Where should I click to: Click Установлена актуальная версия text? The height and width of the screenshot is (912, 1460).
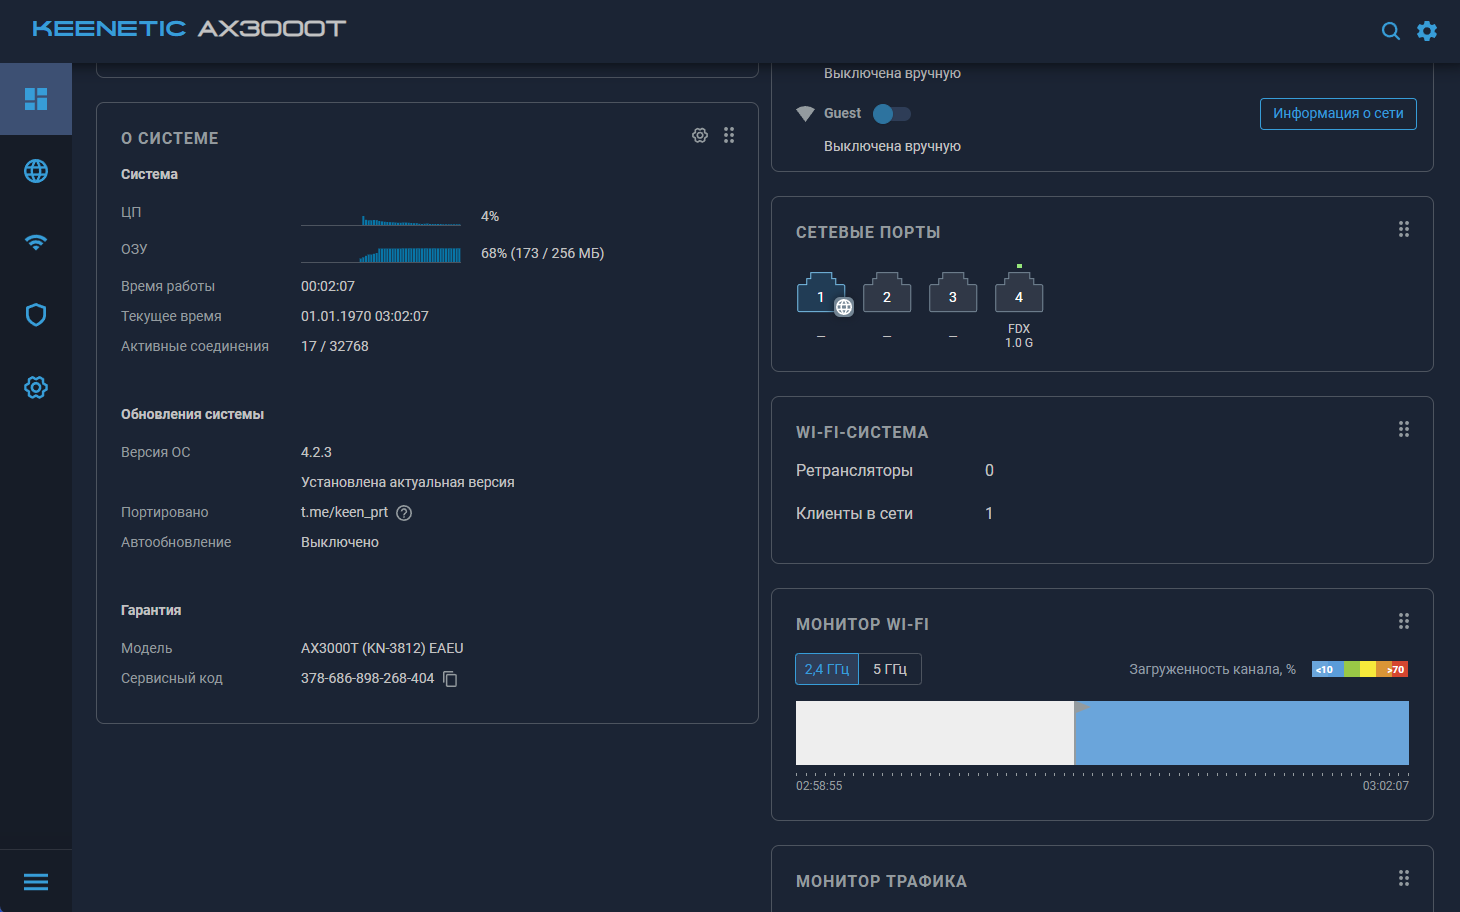click(x=408, y=482)
